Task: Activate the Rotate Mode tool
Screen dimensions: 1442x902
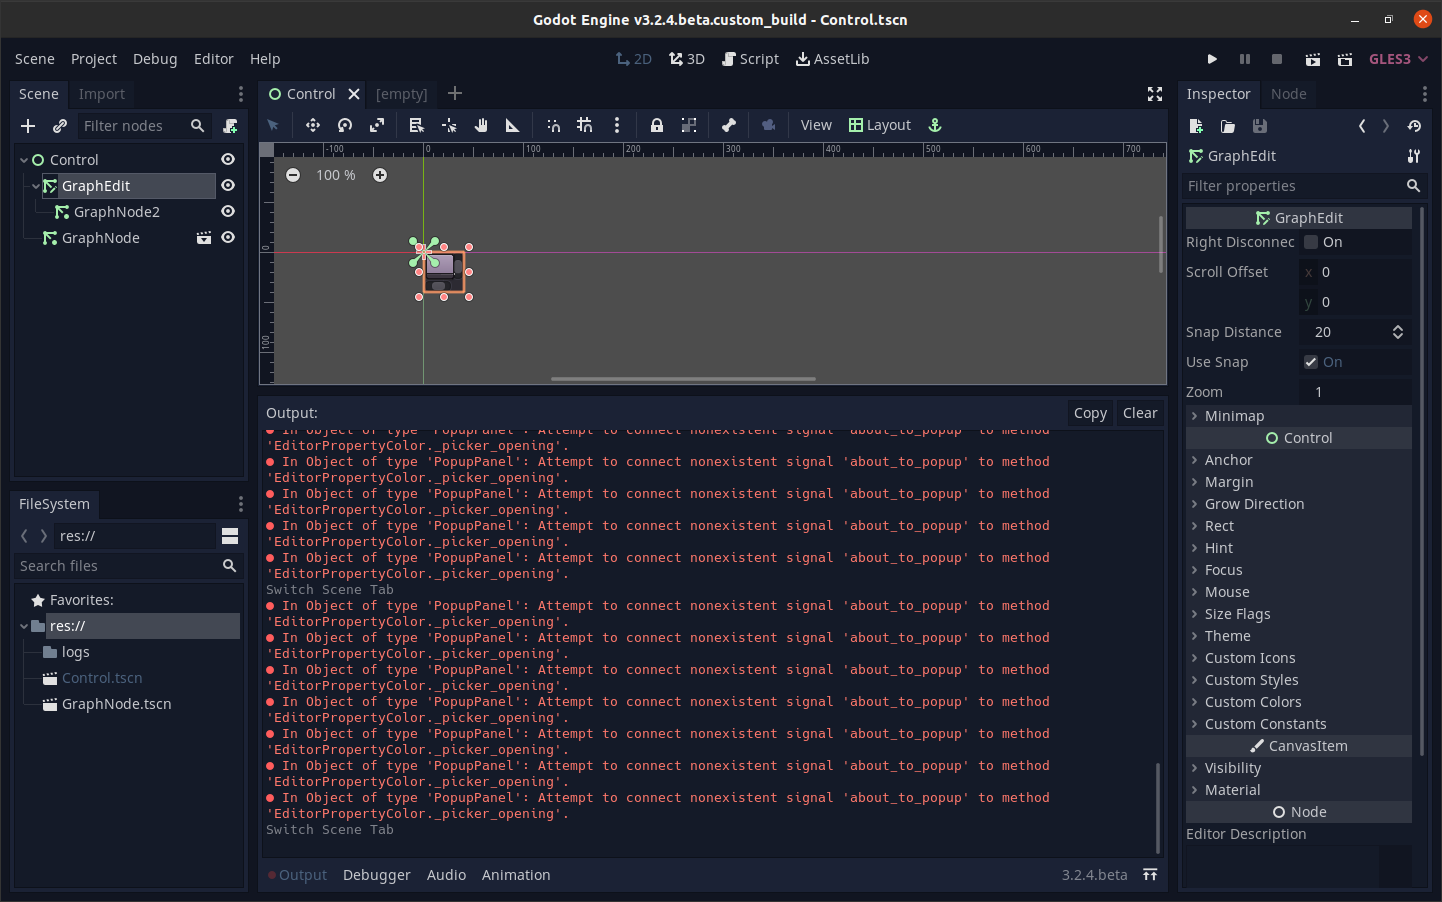Action: (345, 125)
